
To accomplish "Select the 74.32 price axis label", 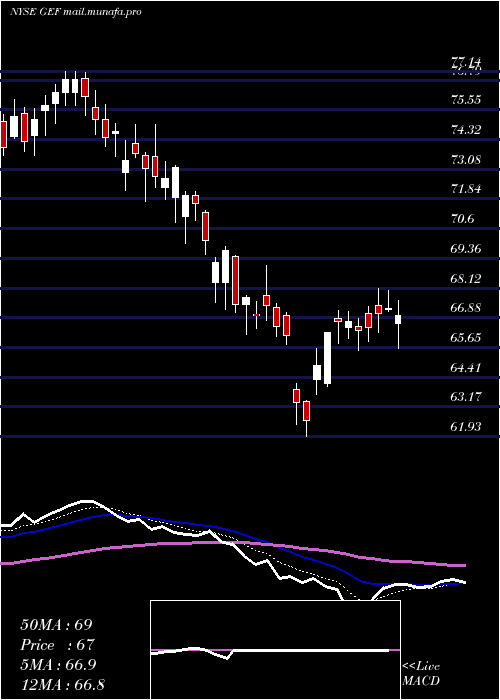I will click(x=466, y=129).
